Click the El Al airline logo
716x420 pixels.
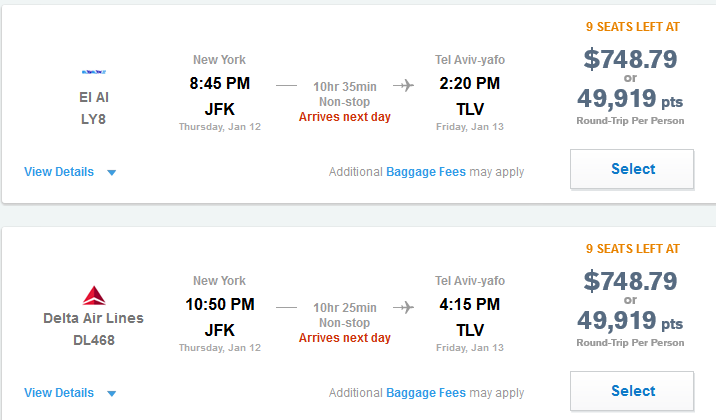[94, 72]
